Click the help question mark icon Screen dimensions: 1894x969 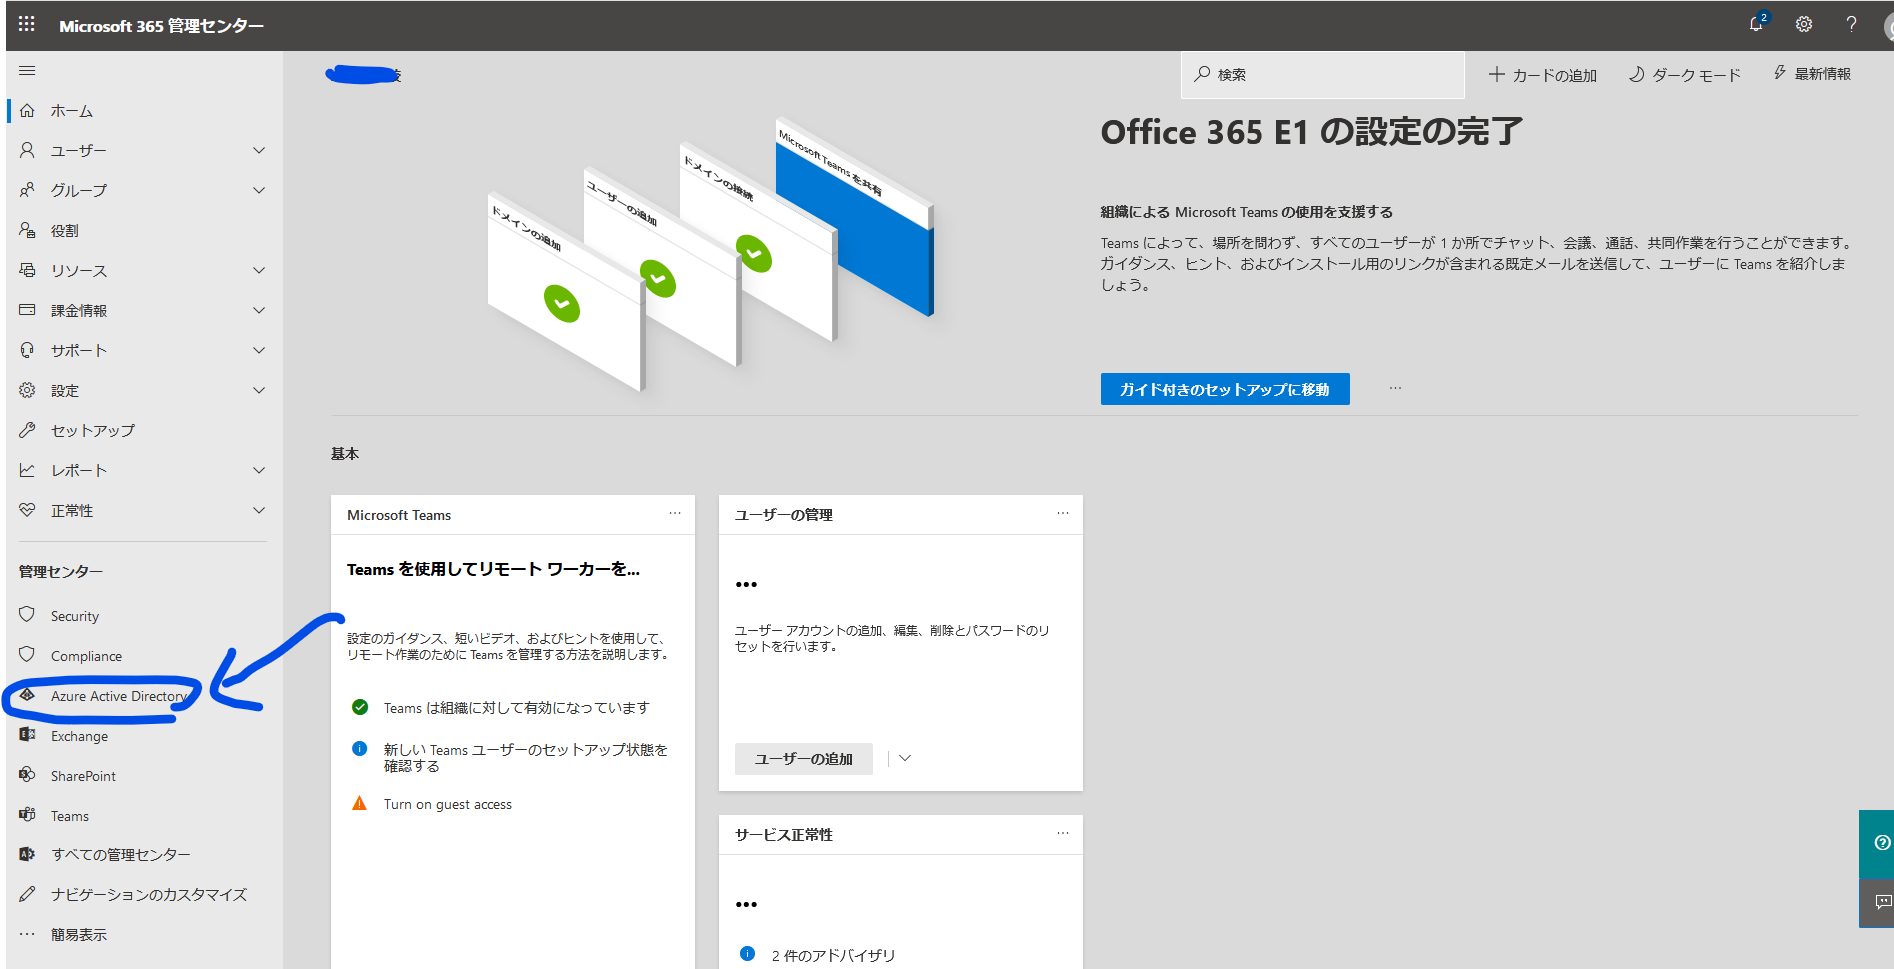(1851, 24)
